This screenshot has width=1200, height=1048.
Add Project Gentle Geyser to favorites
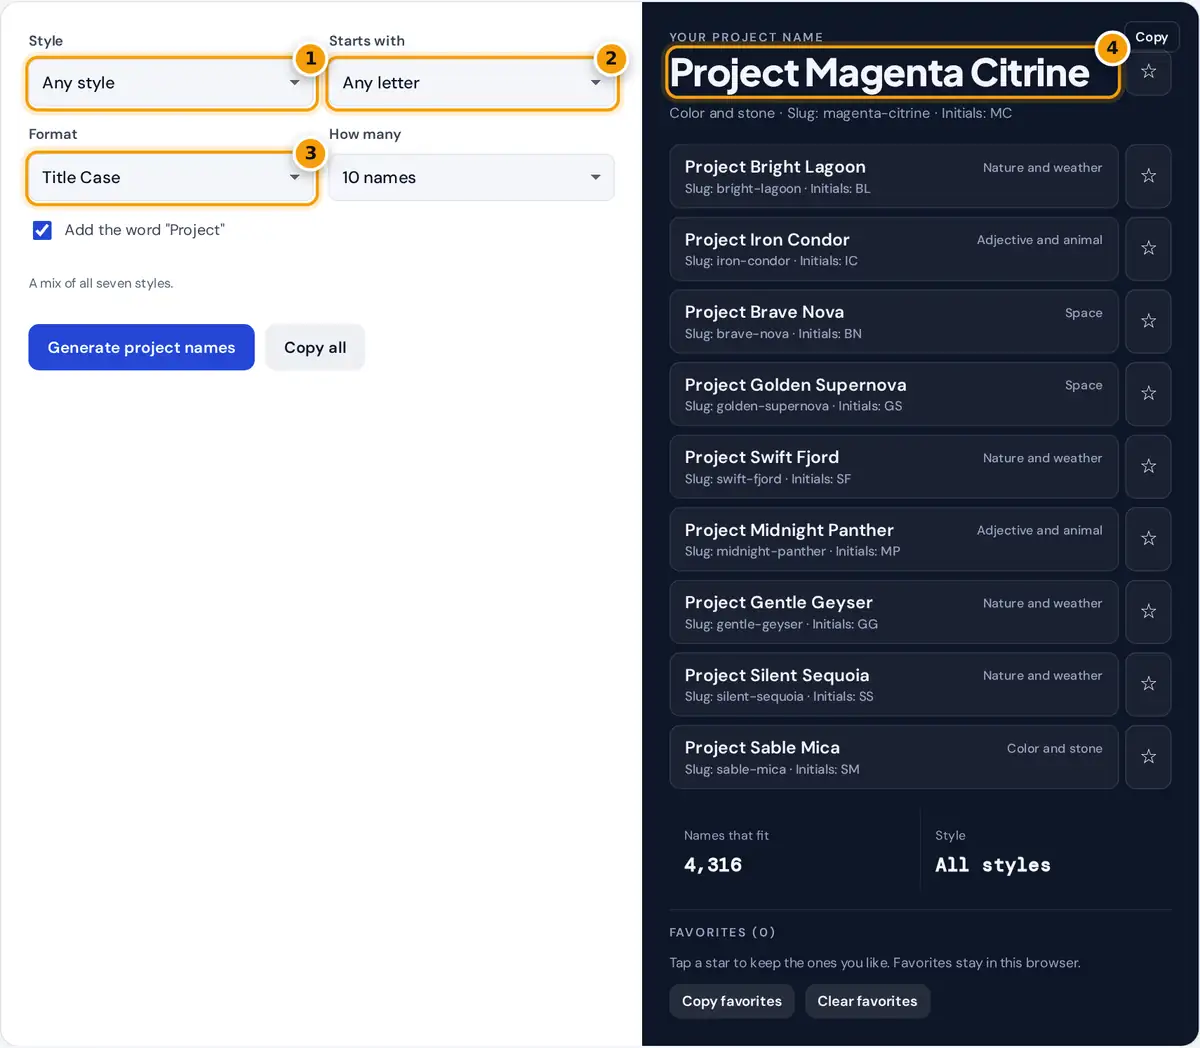point(1148,611)
